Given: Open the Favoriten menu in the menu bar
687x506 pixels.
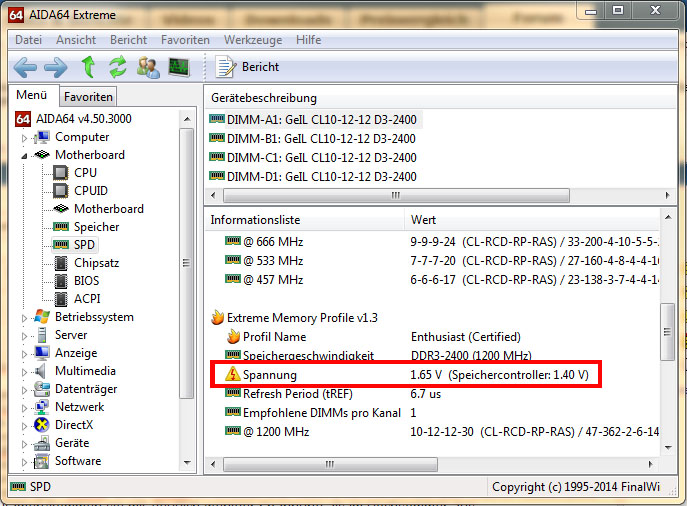Looking at the screenshot, I should (x=185, y=40).
